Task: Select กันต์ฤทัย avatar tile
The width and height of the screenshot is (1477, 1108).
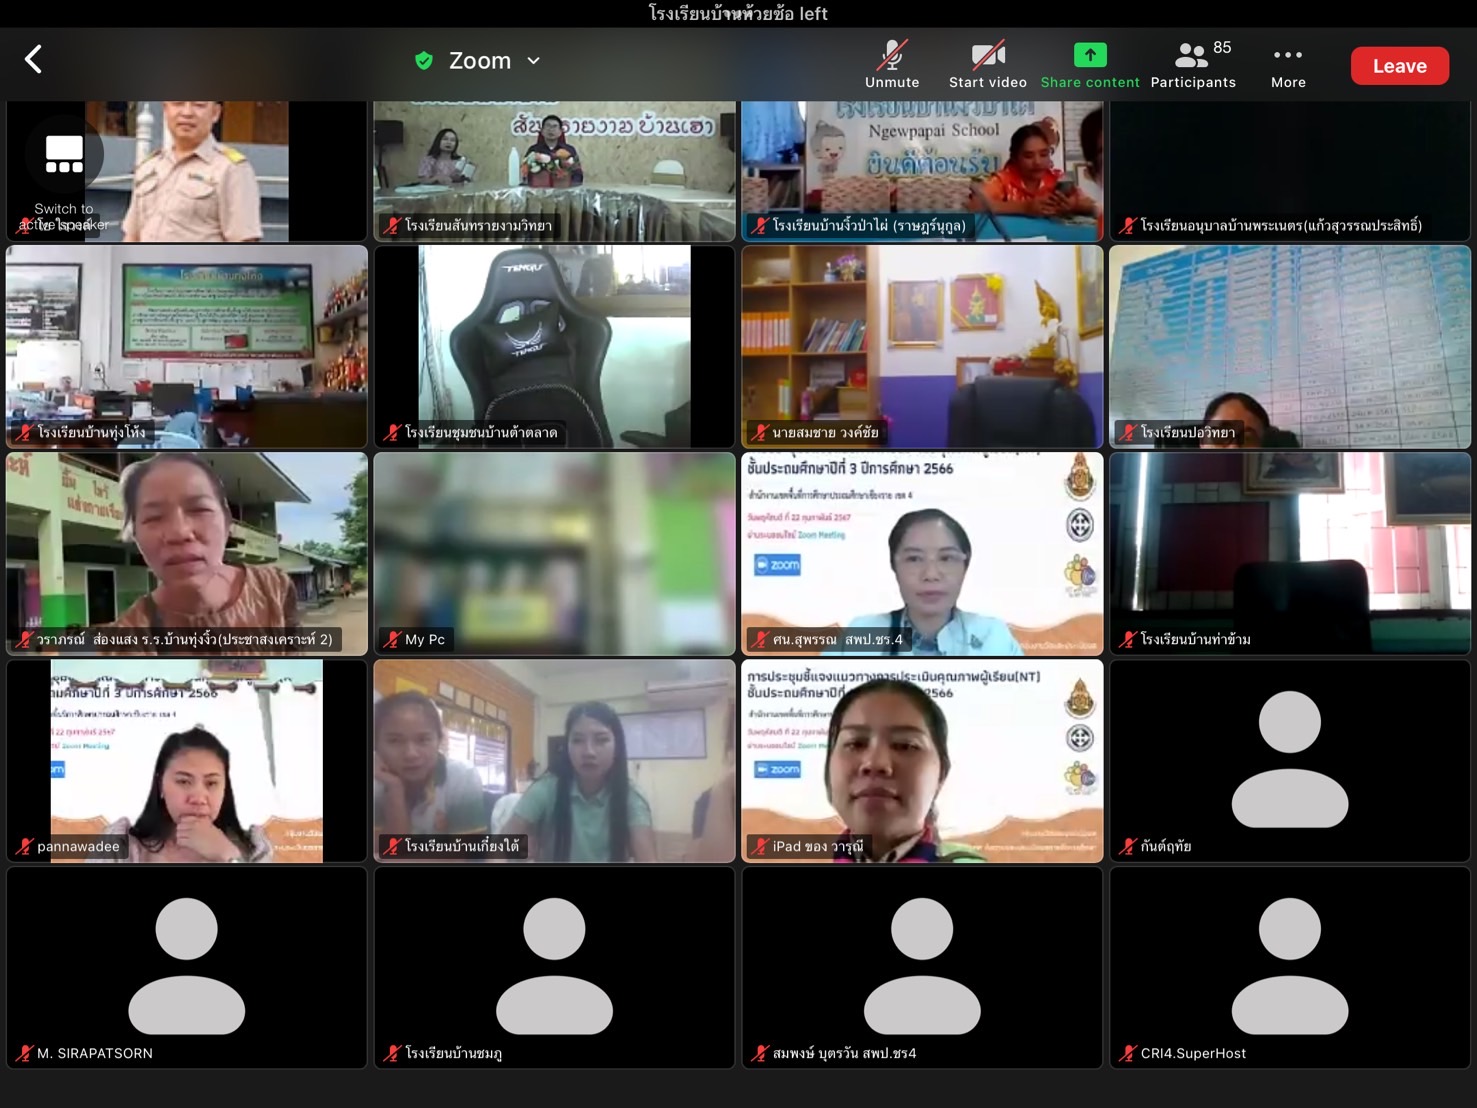Action: (1290, 761)
